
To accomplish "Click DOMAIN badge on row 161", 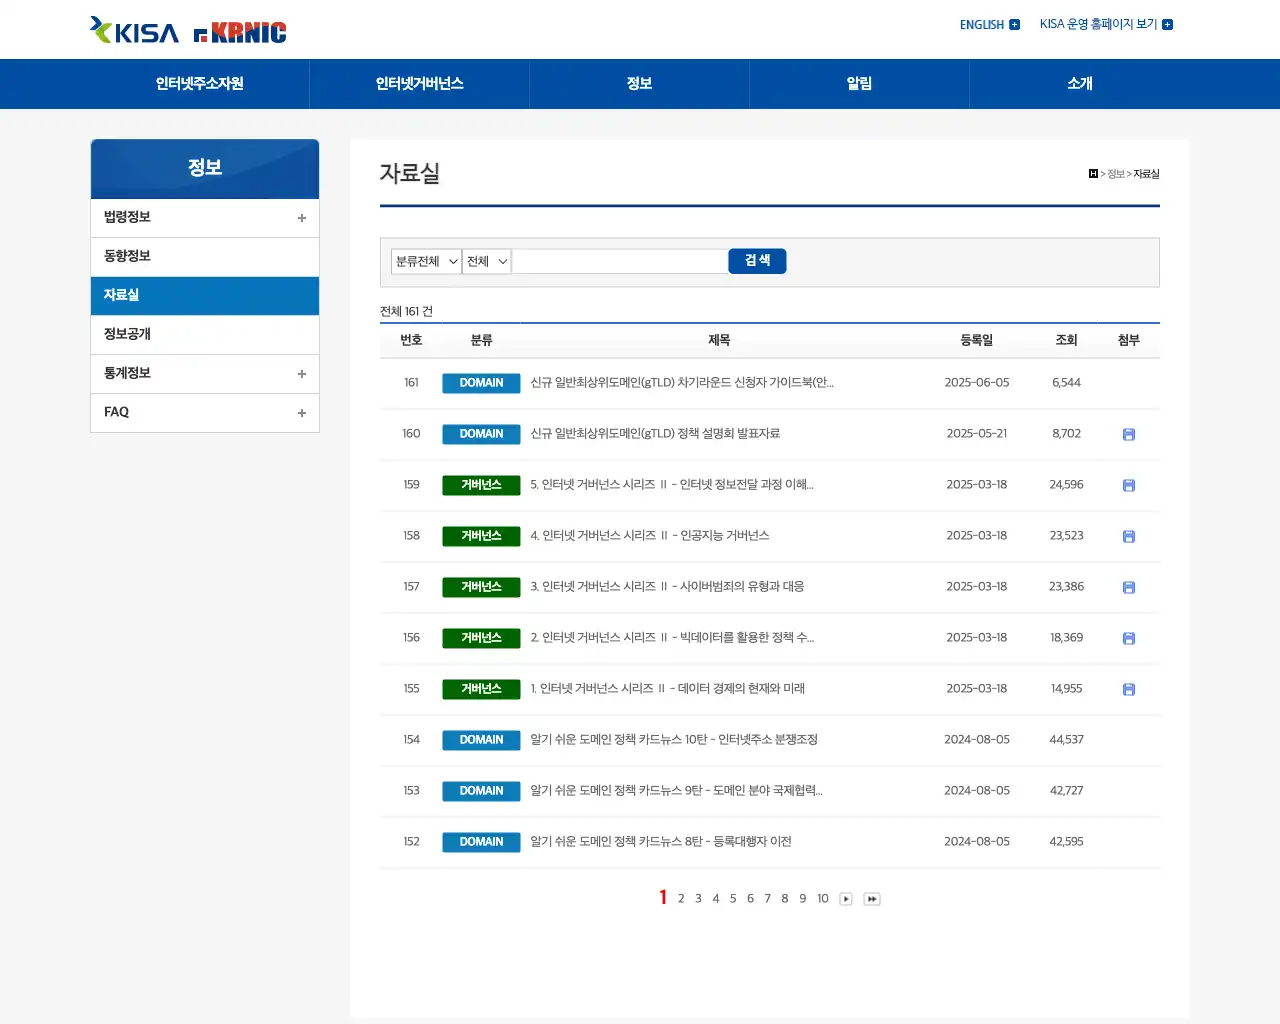I will [481, 383].
